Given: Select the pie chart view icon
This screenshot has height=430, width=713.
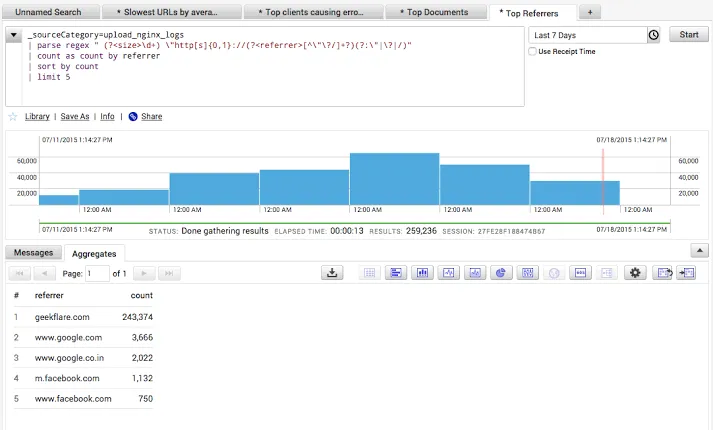Looking at the screenshot, I should [503, 273].
